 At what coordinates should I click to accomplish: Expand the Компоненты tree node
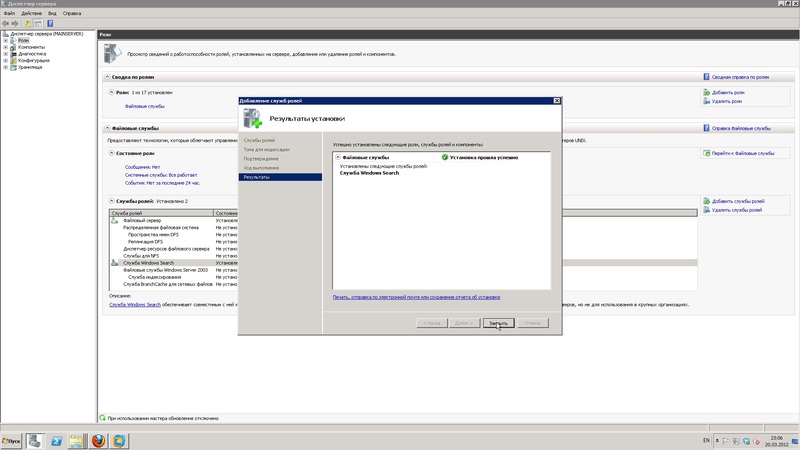pos(6,47)
